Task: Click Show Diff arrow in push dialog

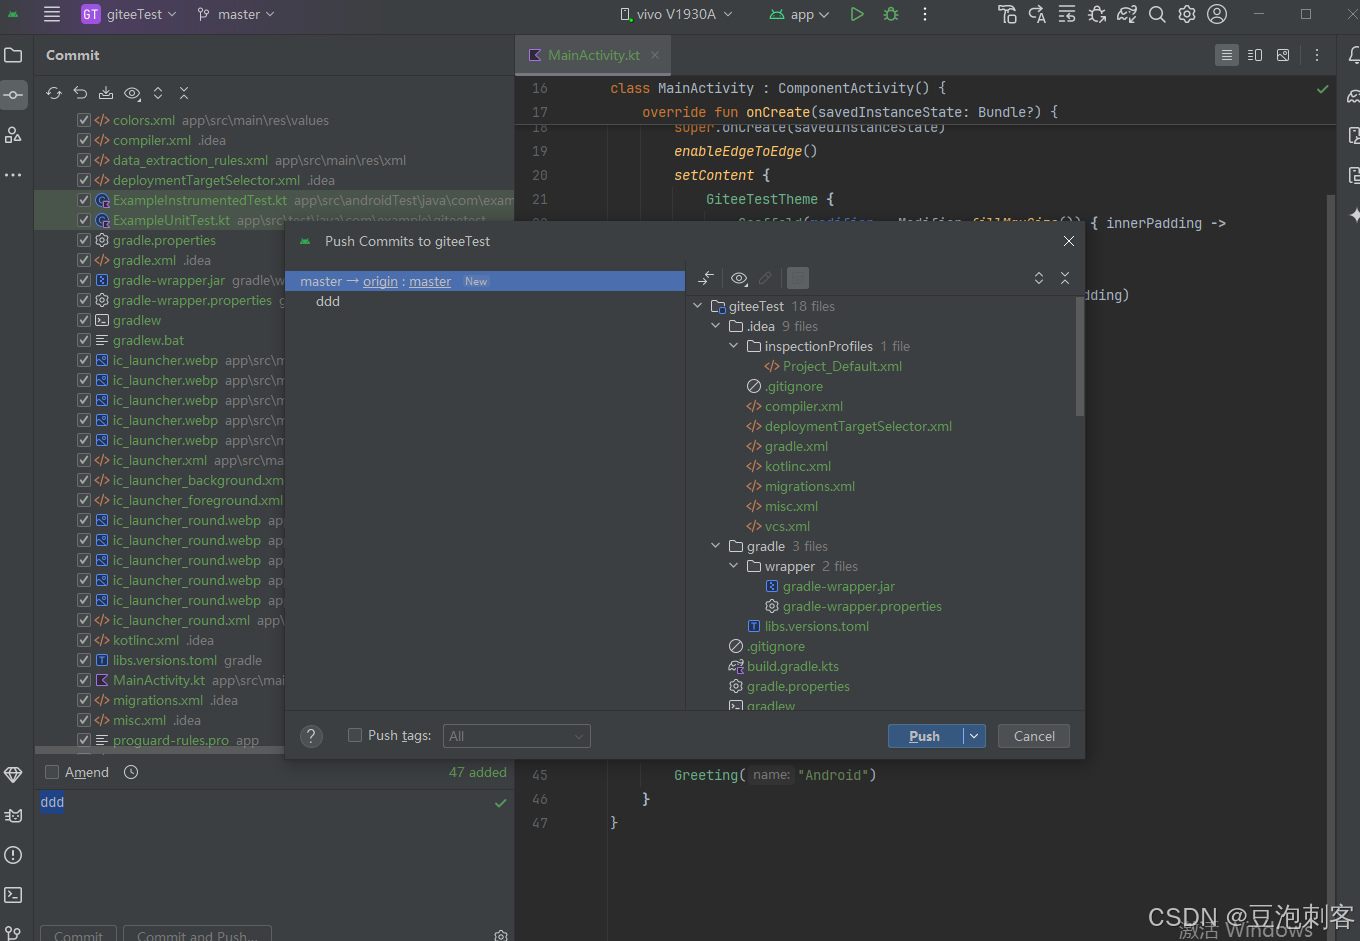Action: point(706,278)
